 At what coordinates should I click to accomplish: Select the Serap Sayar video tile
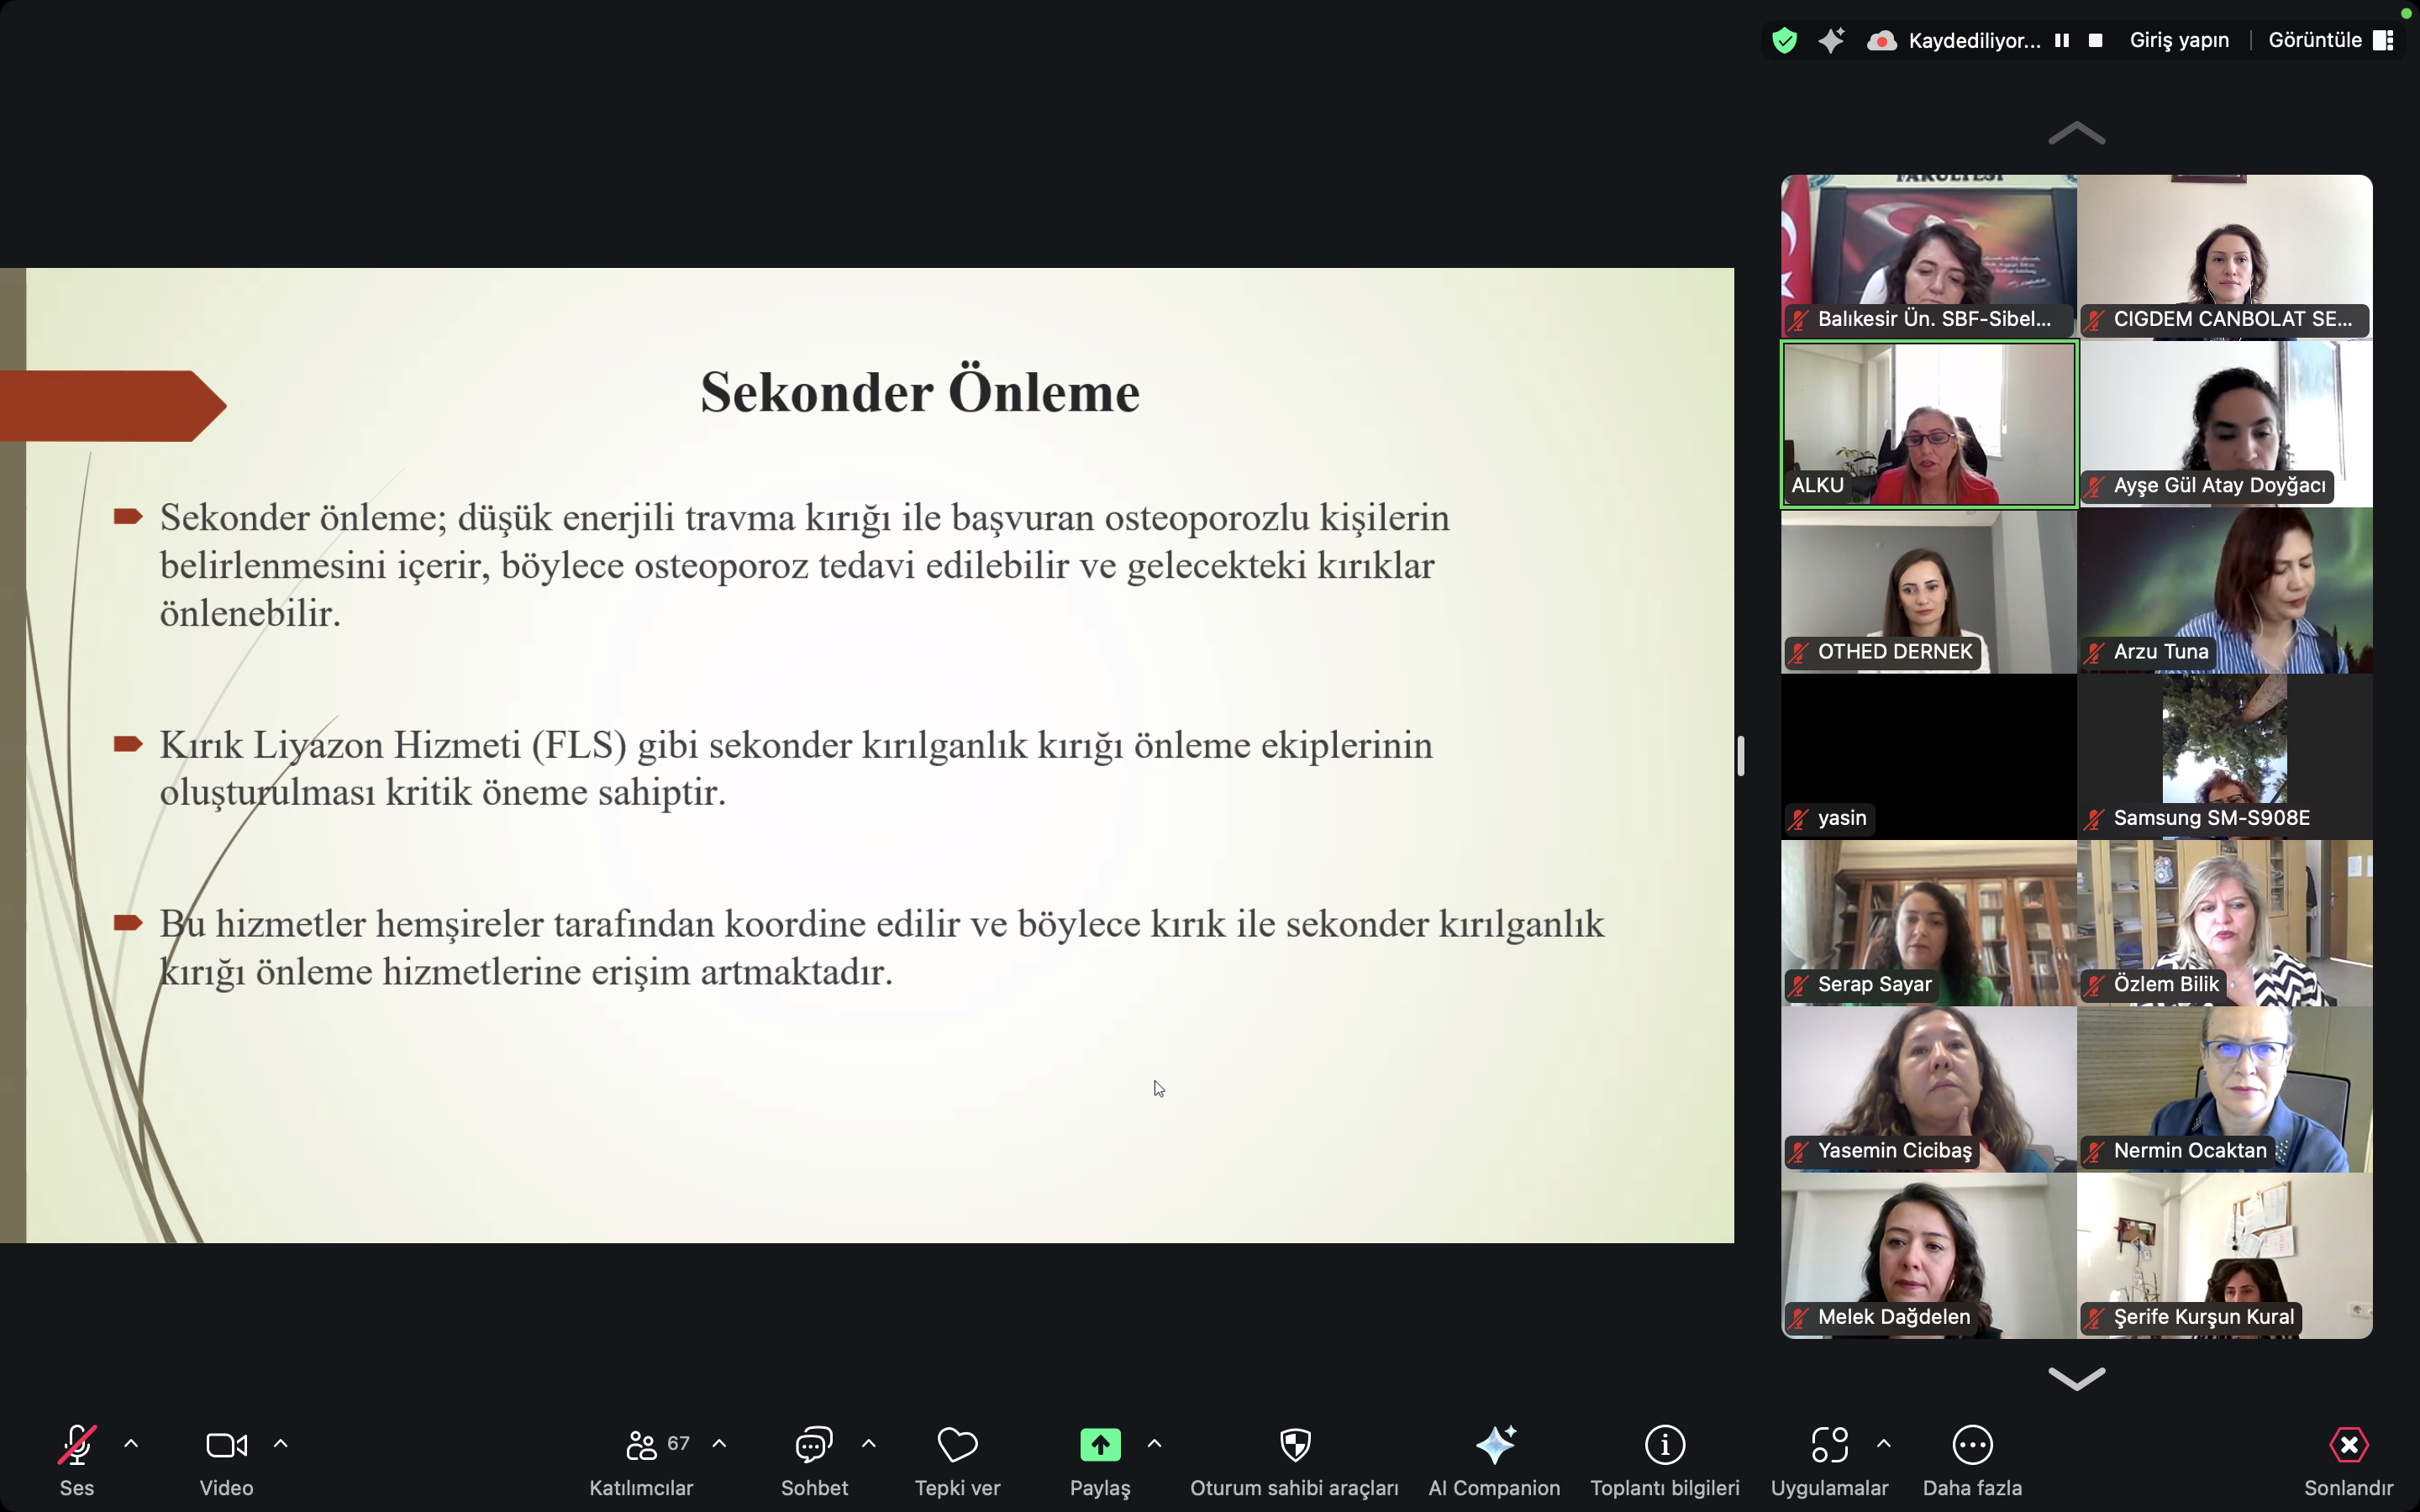tap(1928, 923)
